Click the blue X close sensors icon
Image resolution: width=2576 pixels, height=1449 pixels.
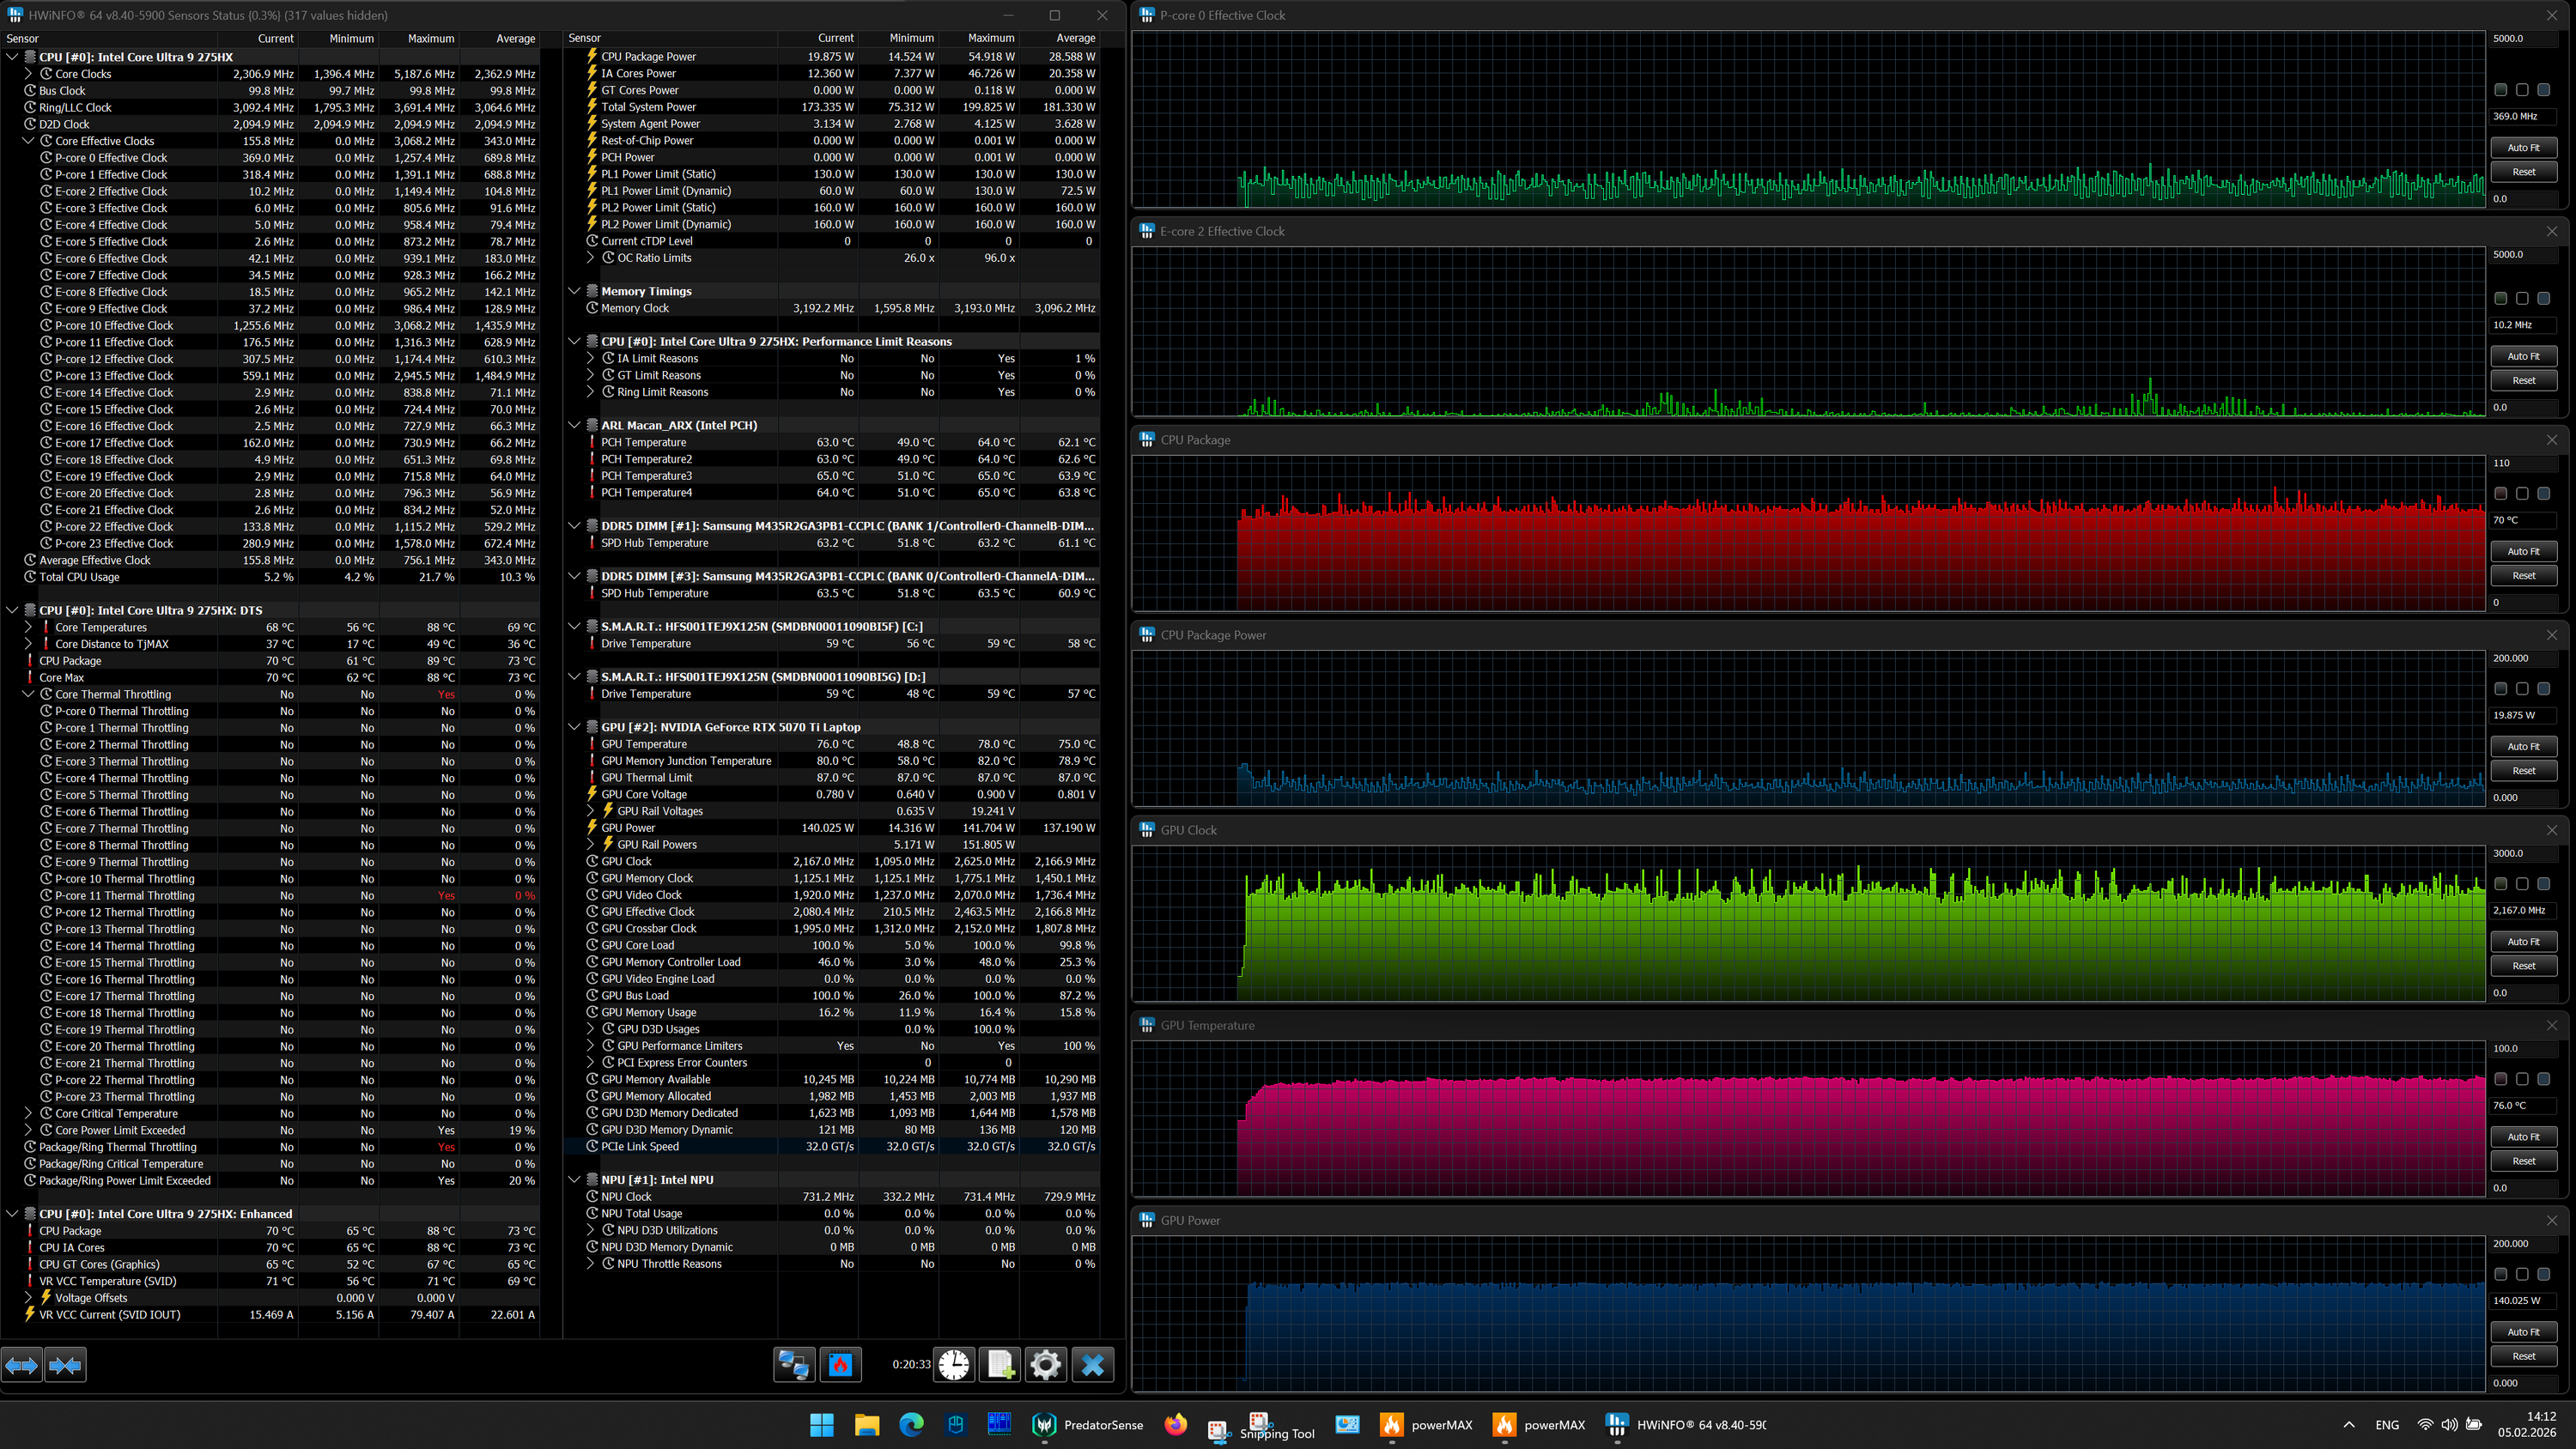pyautogui.click(x=1093, y=1365)
